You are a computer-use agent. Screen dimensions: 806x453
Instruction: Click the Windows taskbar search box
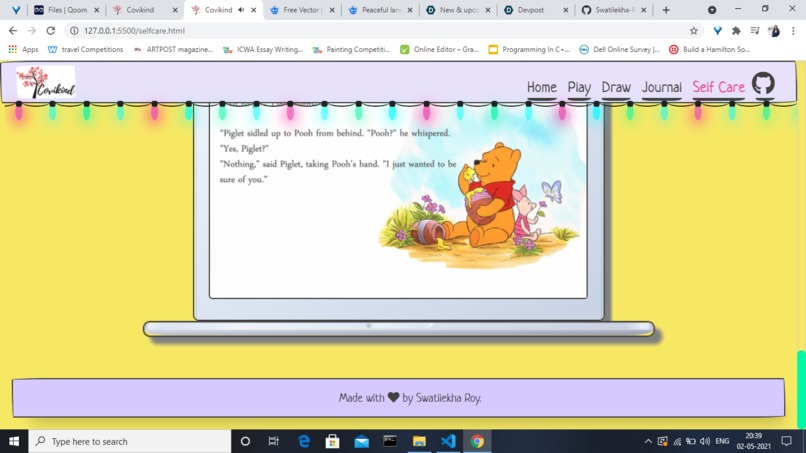coord(130,441)
